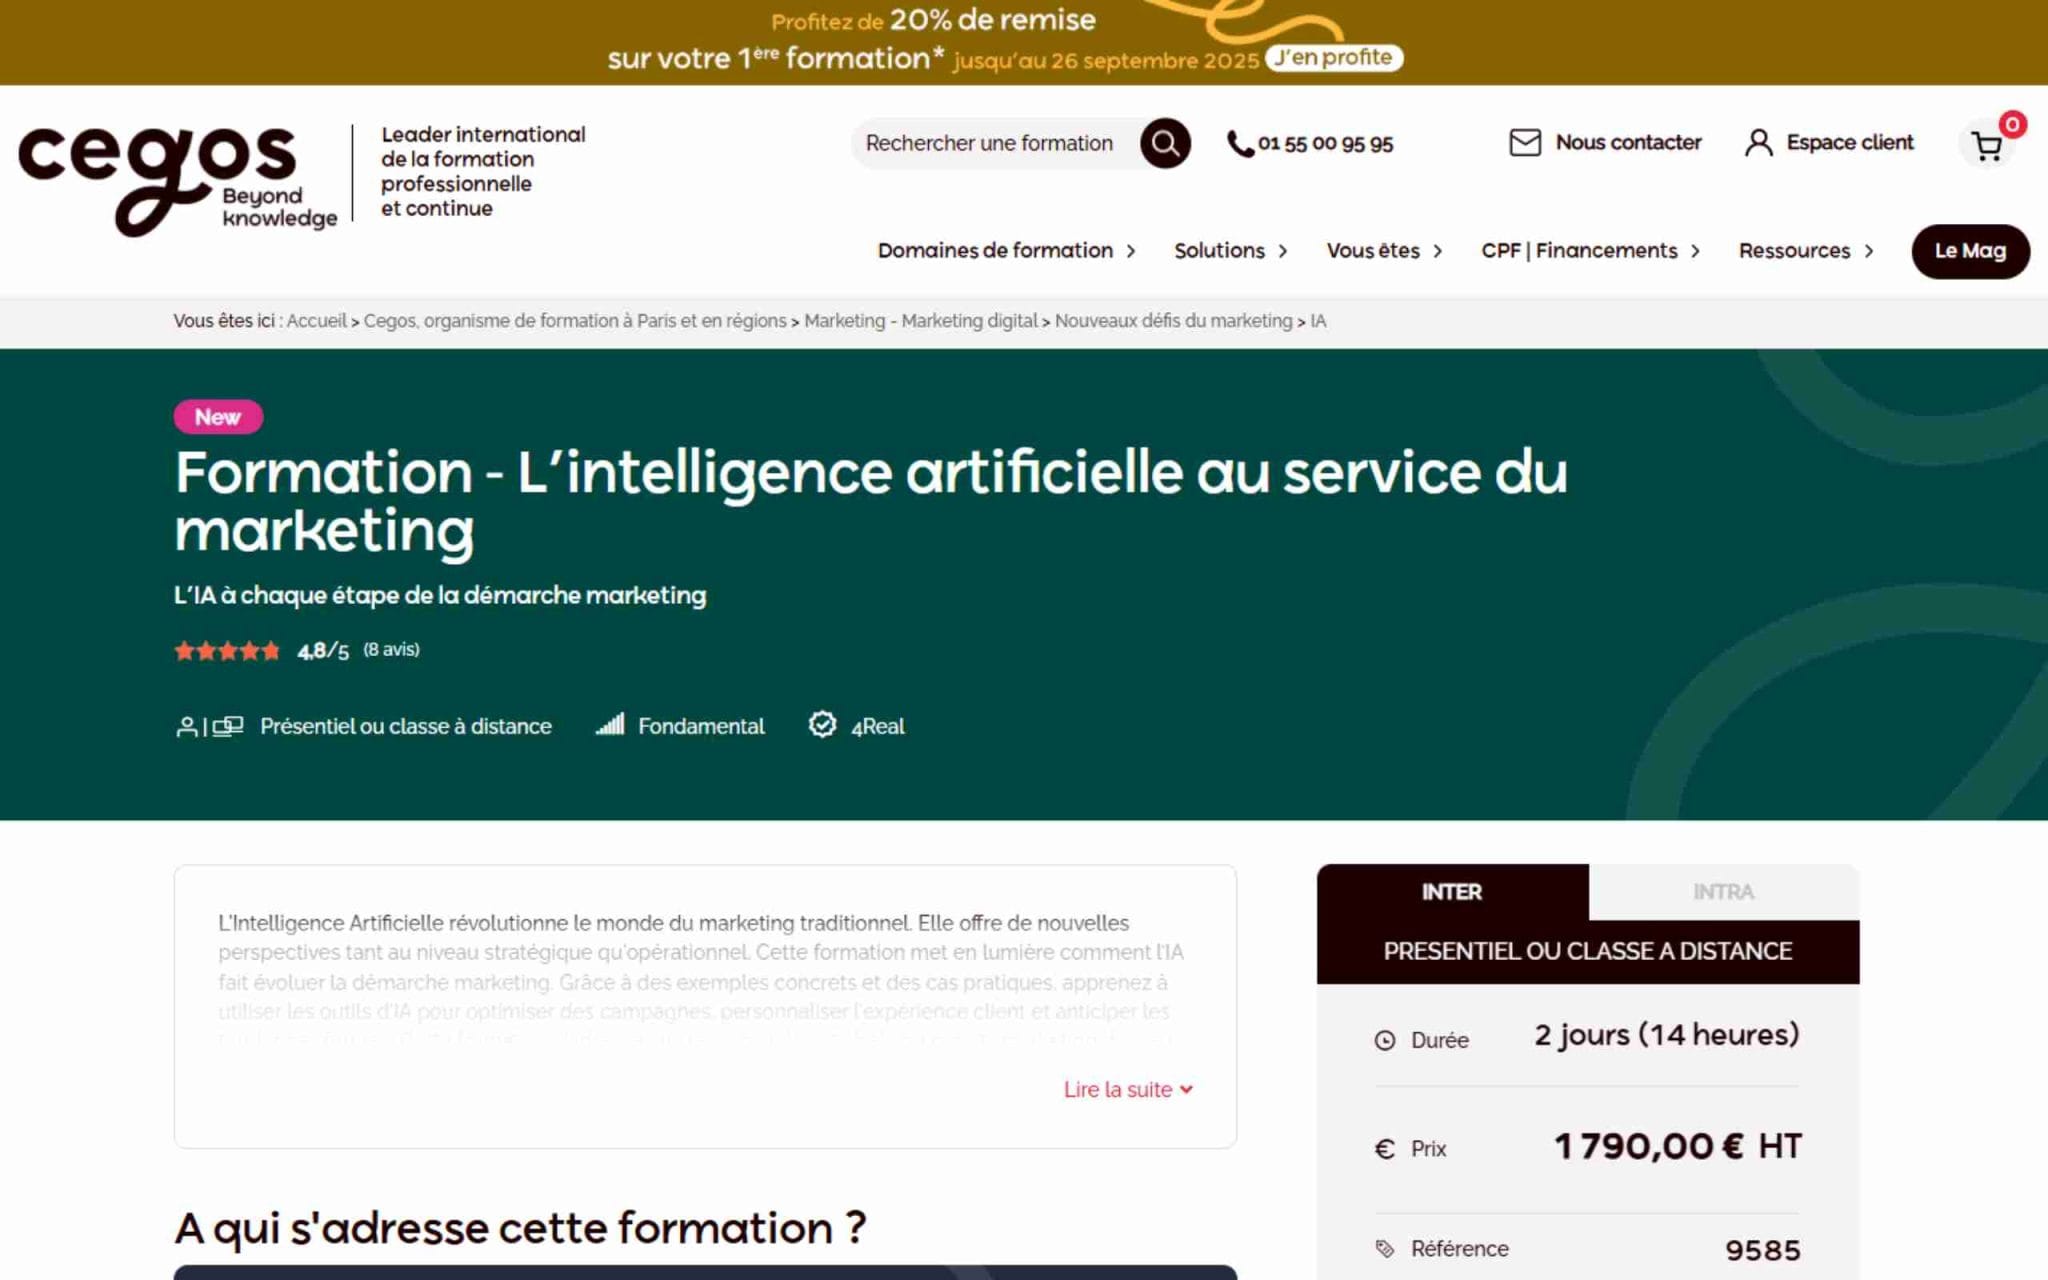The width and height of the screenshot is (2048, 1280).
Task: Click the subtitle L'IA à chaque étape
Action: (x=440, y=595)
